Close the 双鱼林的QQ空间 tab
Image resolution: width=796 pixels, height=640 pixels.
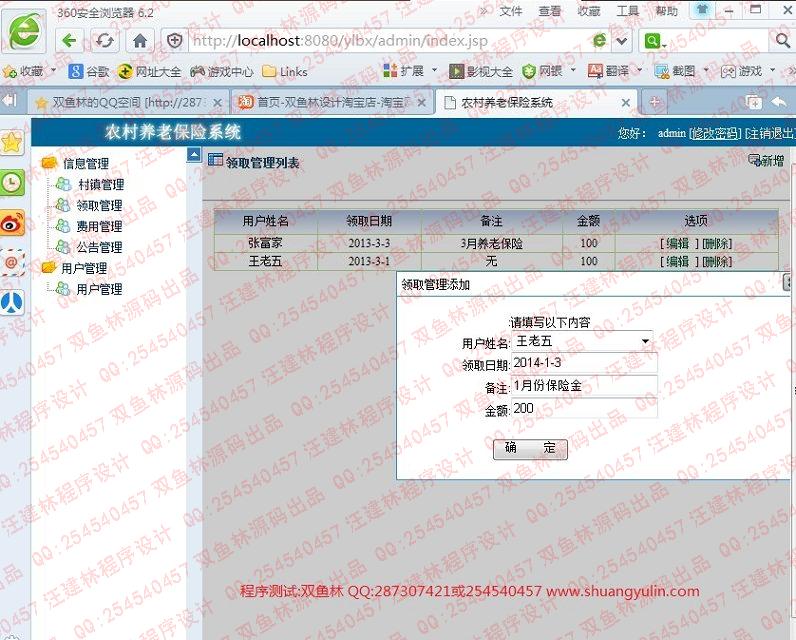(x=217, y=103)
